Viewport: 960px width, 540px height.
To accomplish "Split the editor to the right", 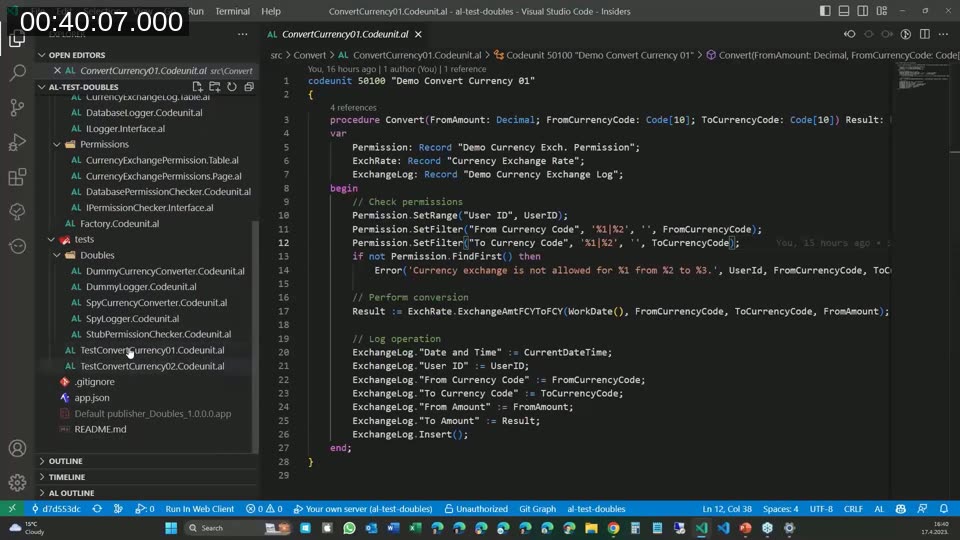I will click(x=924, y=34).
